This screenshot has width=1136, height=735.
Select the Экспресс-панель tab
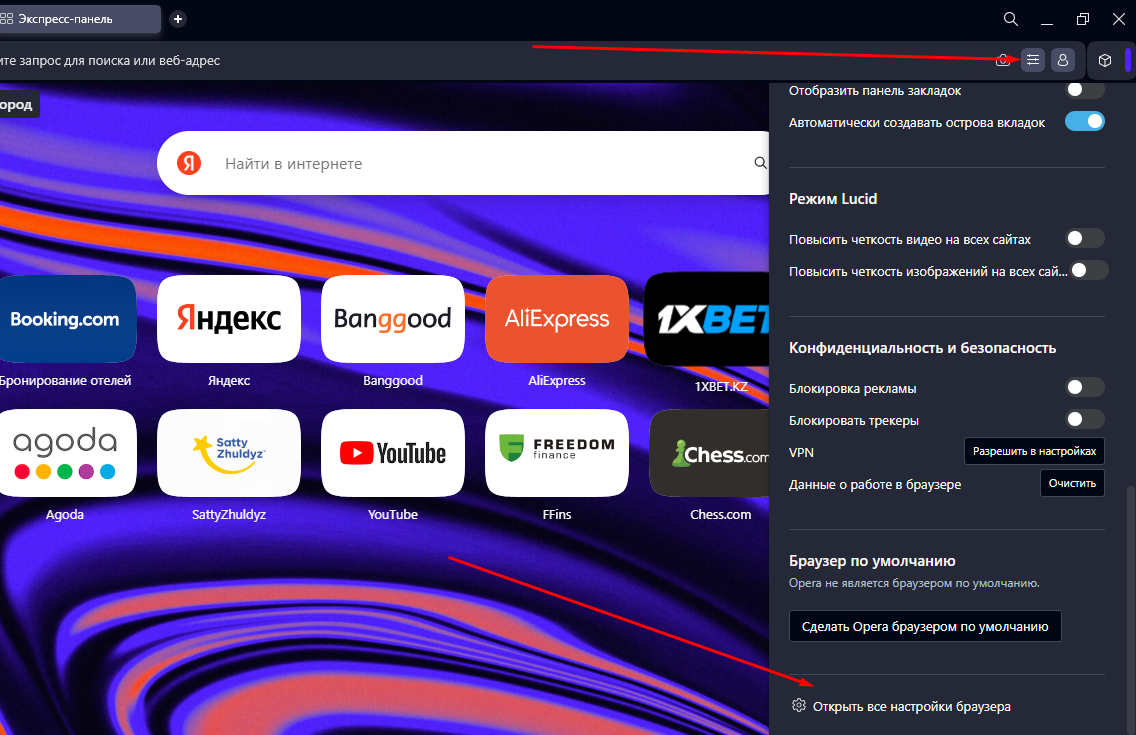pos(80,19)
